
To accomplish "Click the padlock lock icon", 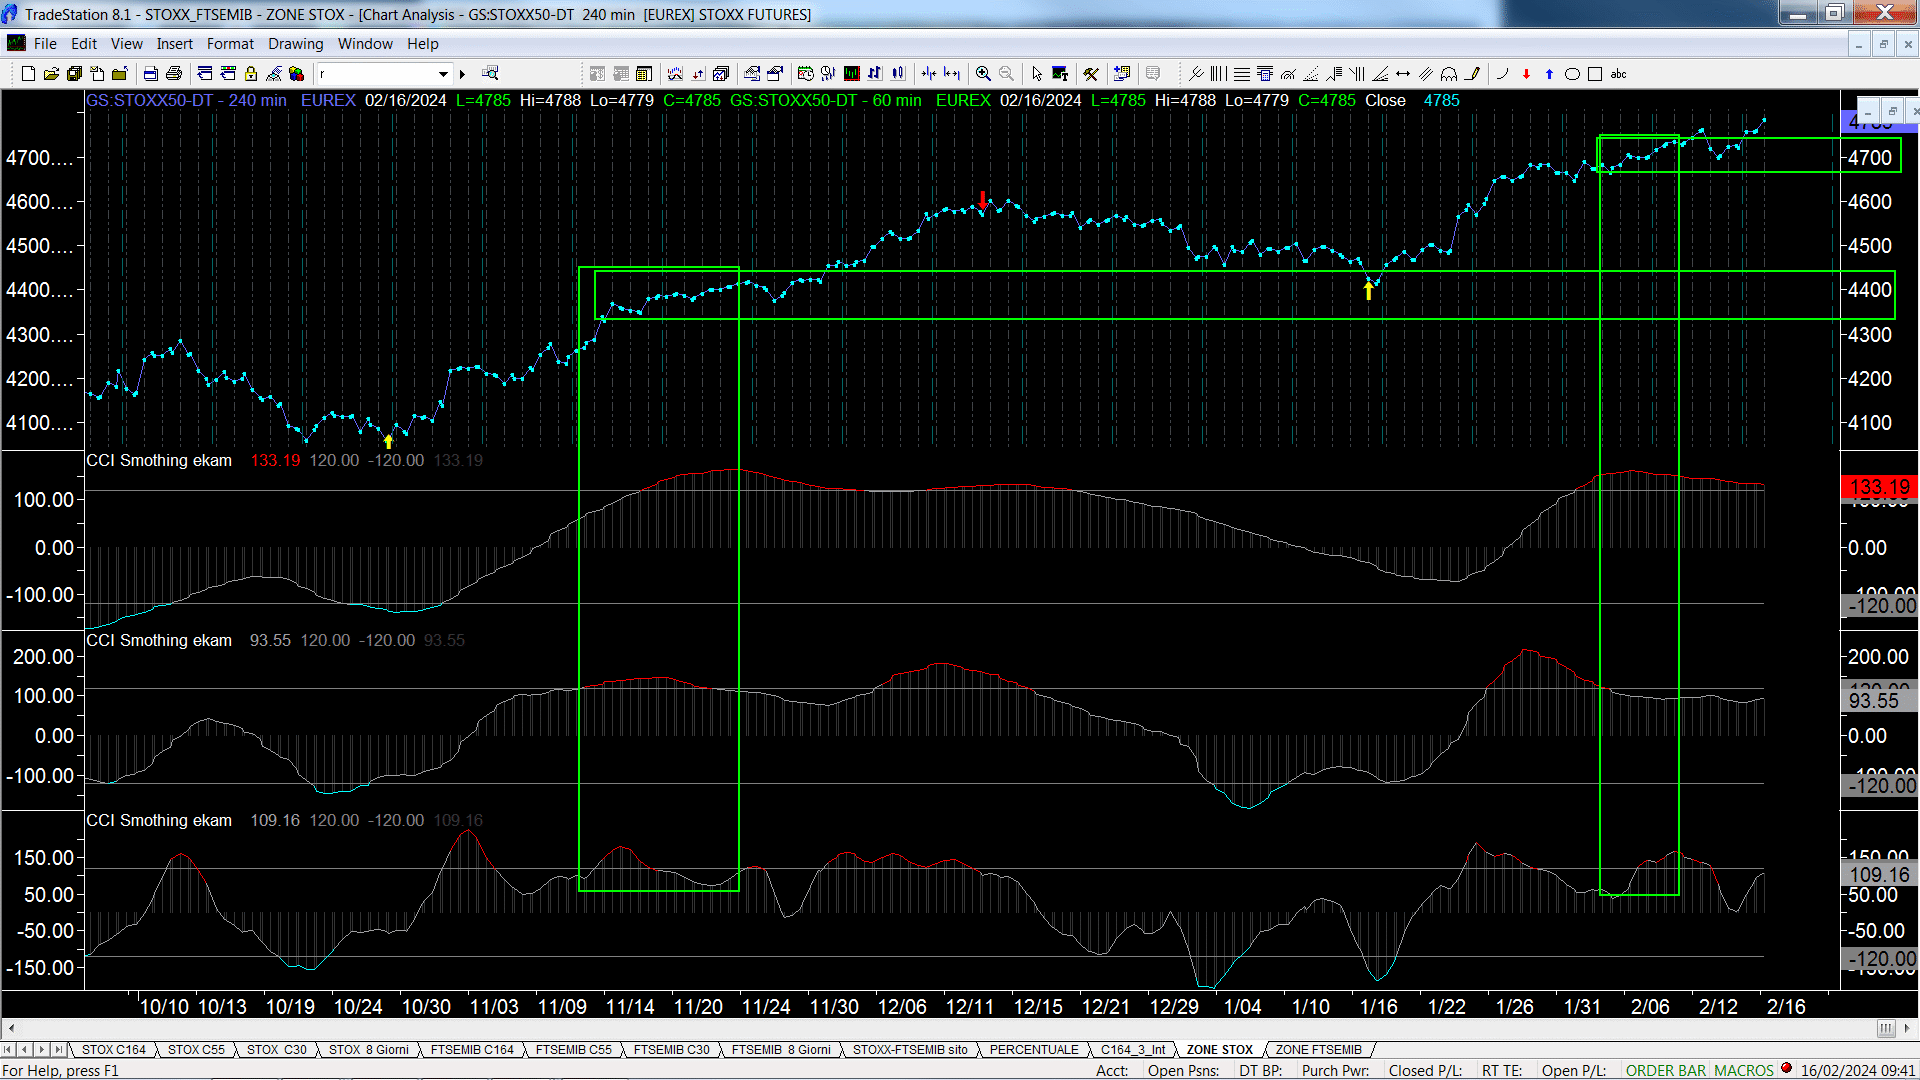I will 251,74.
